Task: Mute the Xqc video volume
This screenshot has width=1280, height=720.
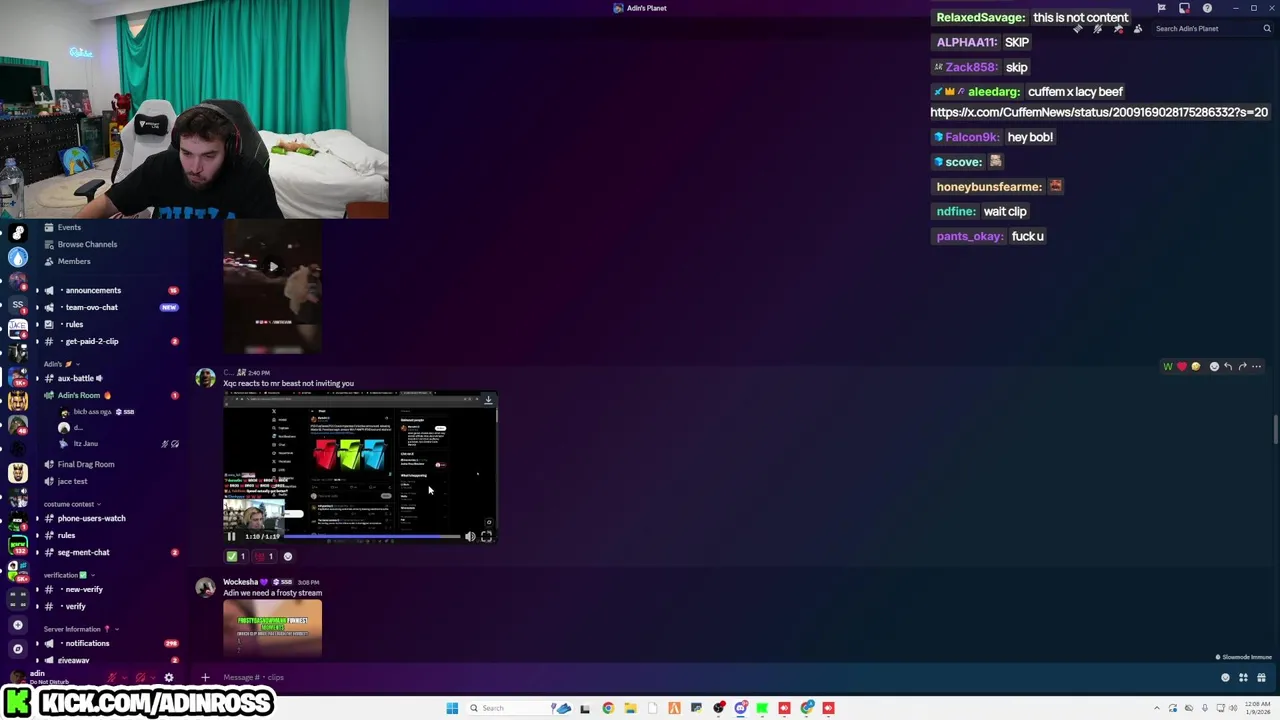Action: point(470,537)
